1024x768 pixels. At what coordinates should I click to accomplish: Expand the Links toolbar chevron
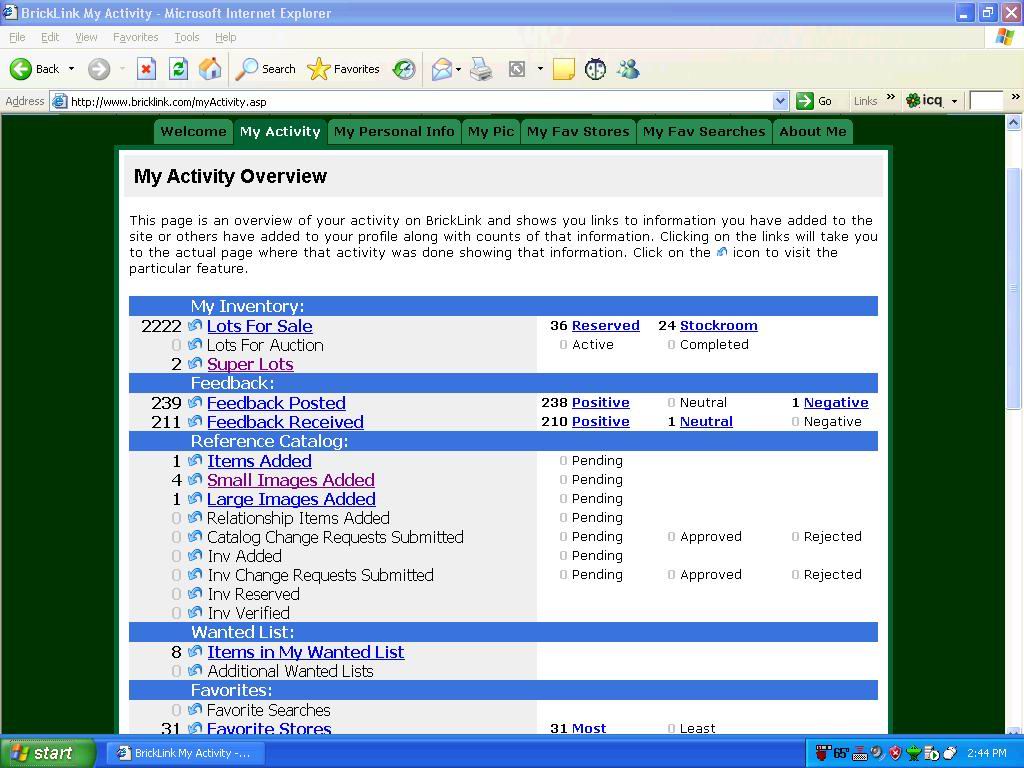(x=891, y=97)
